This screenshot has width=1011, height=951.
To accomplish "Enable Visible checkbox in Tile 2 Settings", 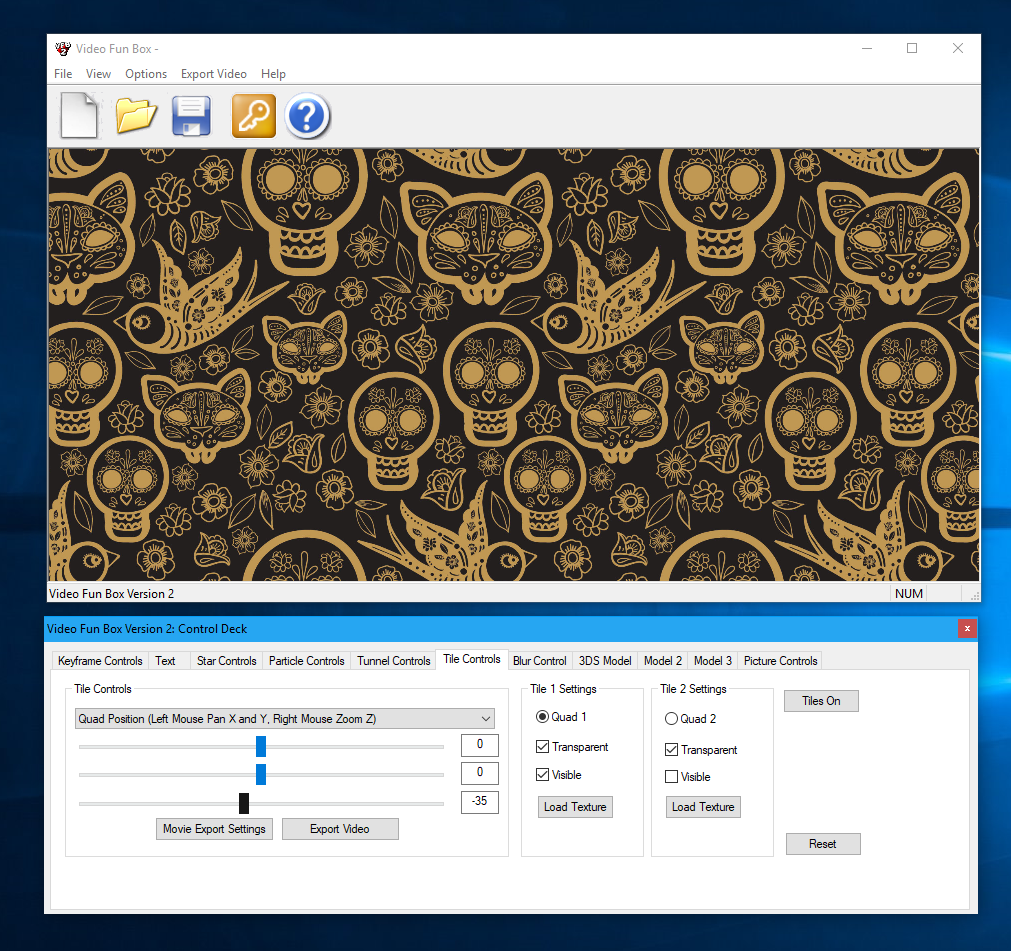I will point(671,777).
